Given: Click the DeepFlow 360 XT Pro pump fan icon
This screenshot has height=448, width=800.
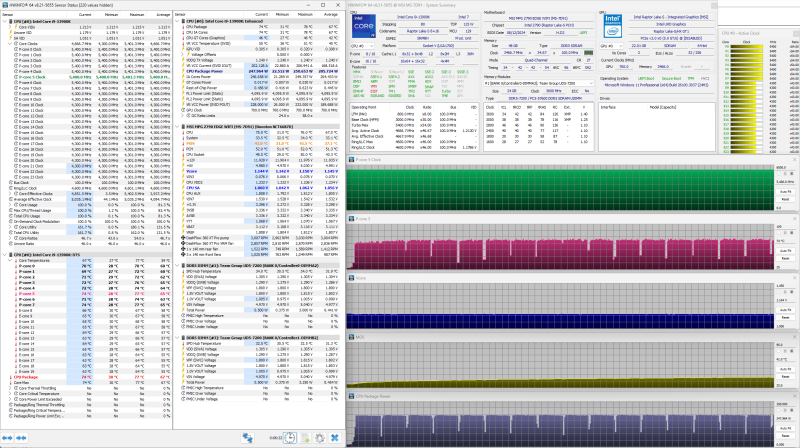Looking at the screenshot, I should click(183, 238).
